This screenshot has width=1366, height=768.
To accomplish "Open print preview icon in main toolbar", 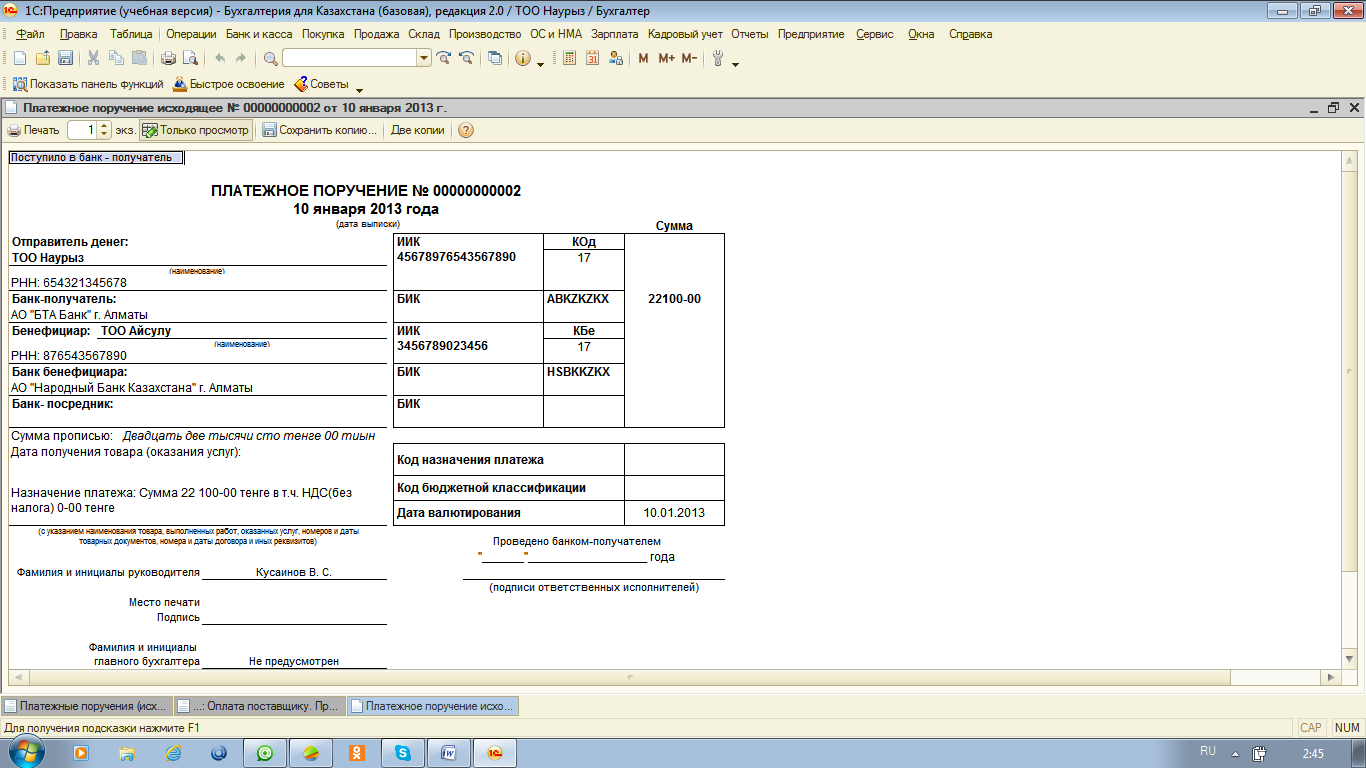I will (x=190, y=58).
